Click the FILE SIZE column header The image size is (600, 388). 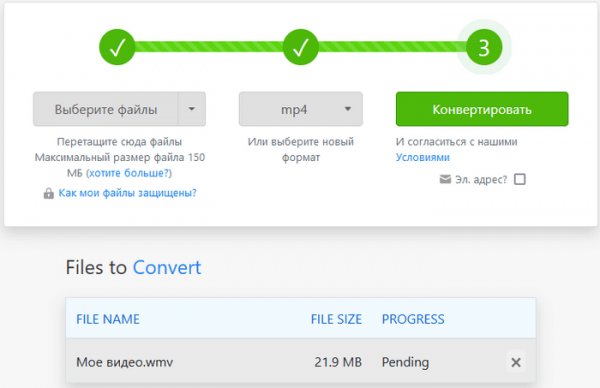(336, 319)
